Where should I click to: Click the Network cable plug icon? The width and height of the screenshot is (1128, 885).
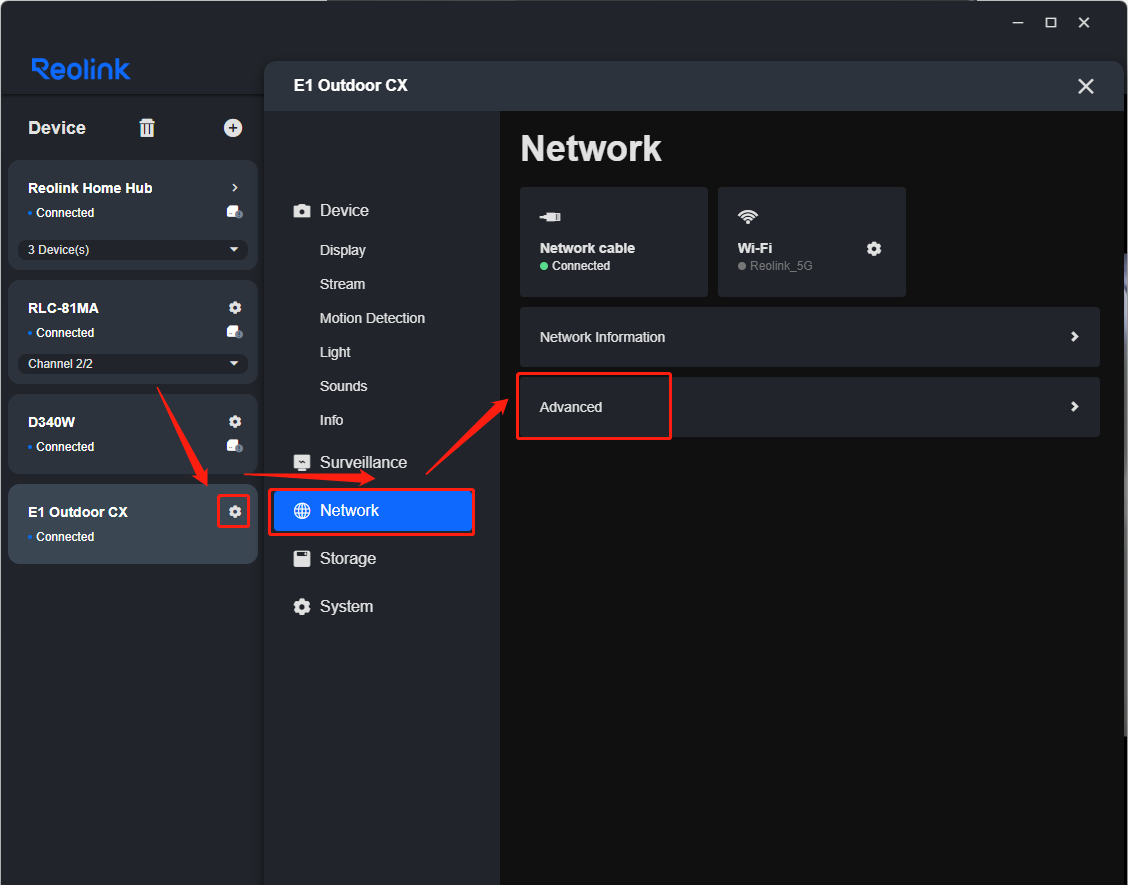pos(550,217)
